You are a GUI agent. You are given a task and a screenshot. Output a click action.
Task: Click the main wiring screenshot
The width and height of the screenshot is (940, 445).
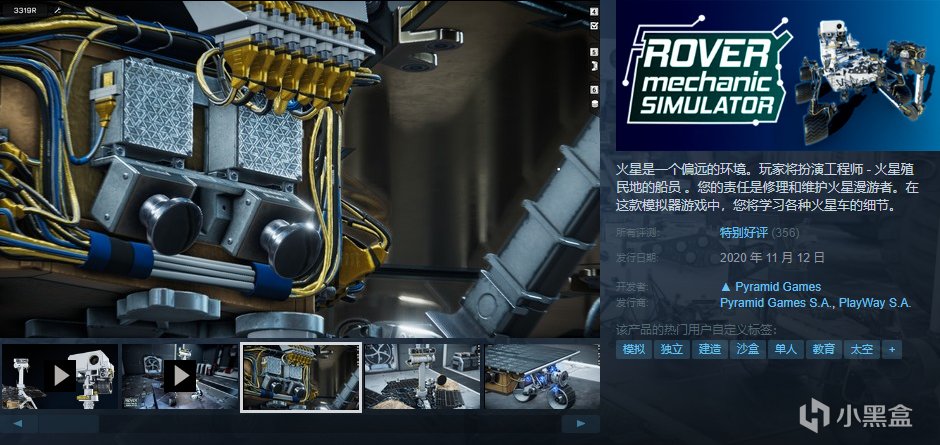coord(300,169)
